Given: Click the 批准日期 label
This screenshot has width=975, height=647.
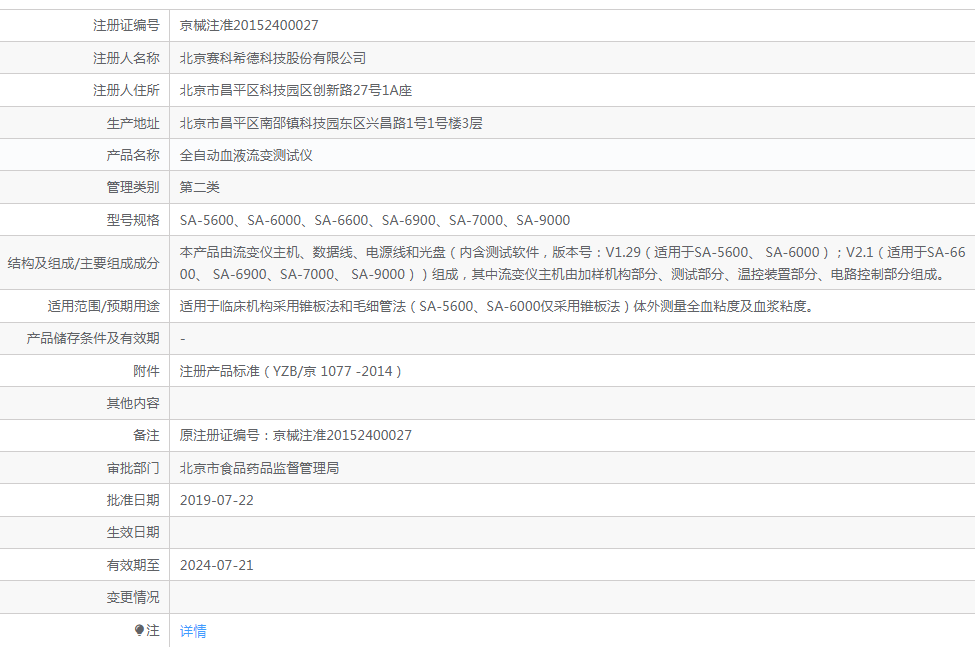Looking at the screenshot, I should [x=133, y=500].
